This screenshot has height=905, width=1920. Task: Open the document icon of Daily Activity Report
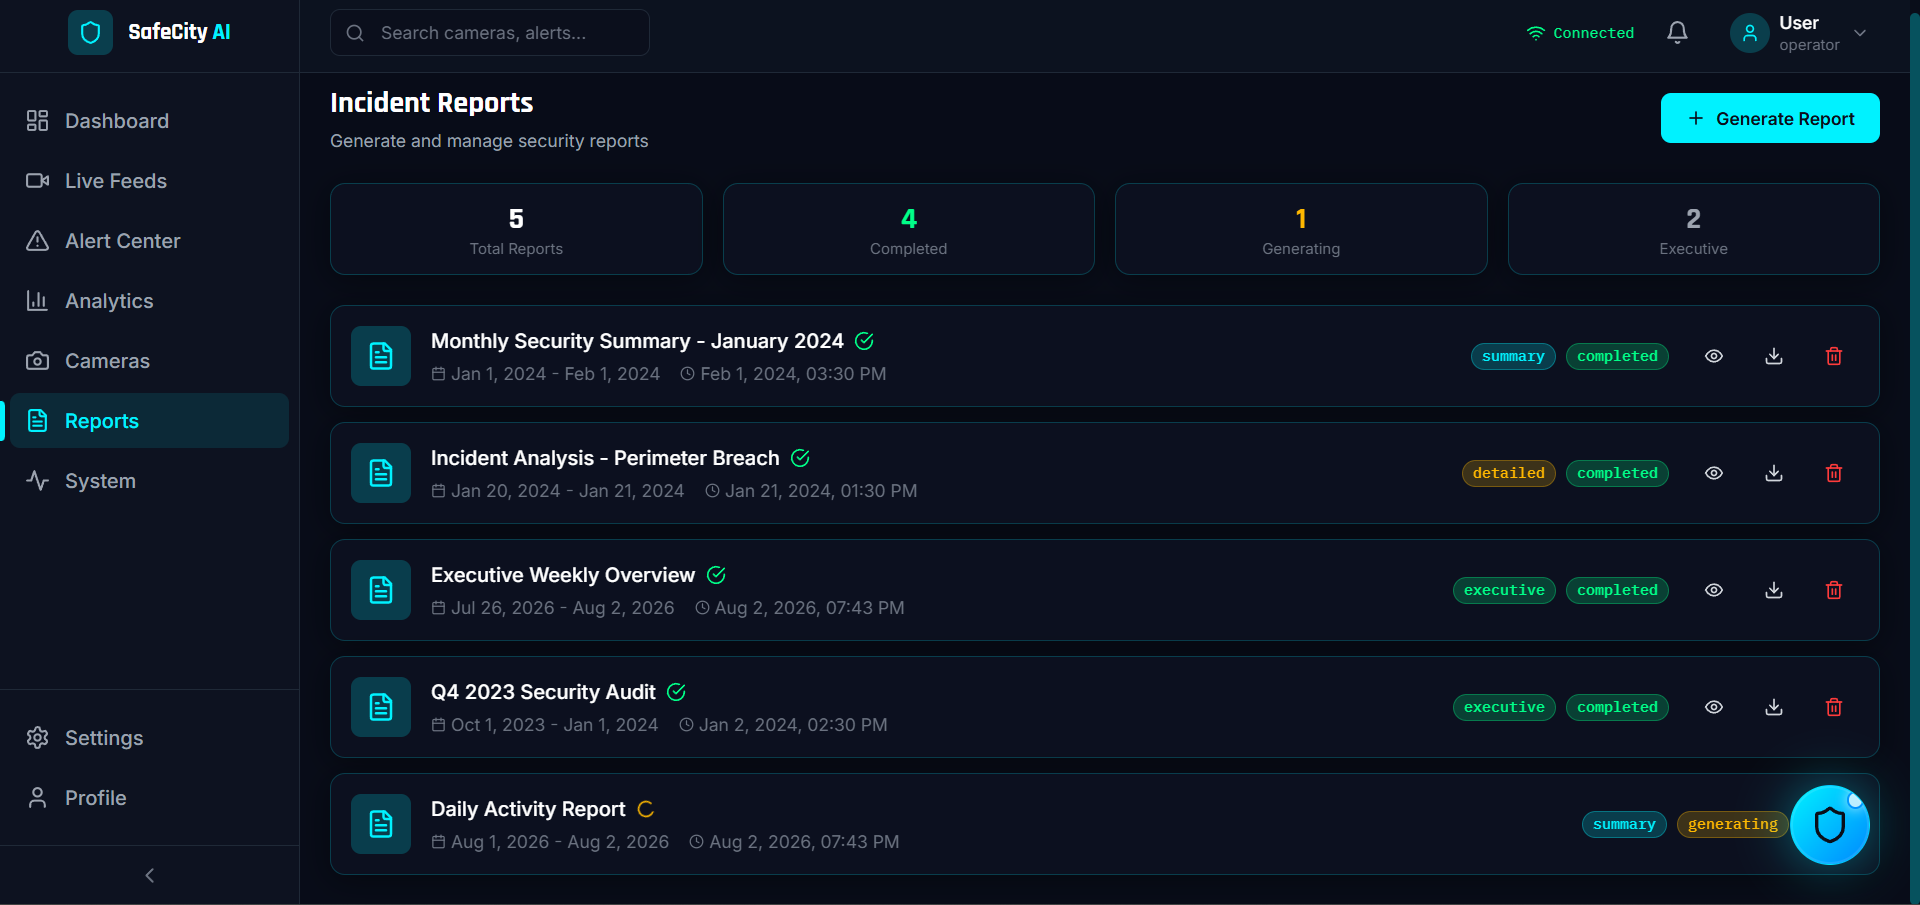point(381,824)
